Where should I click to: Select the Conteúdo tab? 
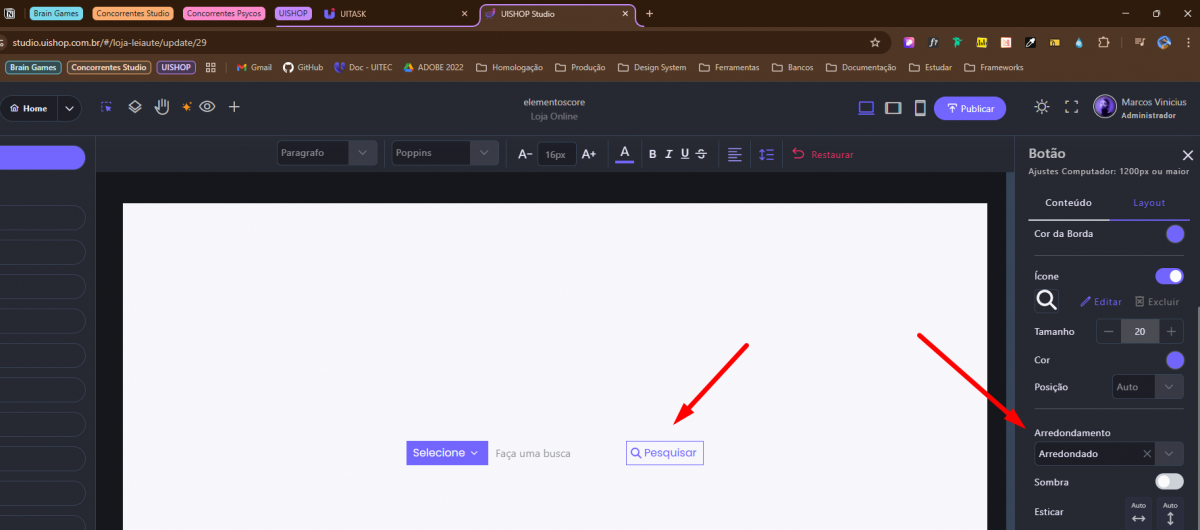click(x=1068, y=203)
